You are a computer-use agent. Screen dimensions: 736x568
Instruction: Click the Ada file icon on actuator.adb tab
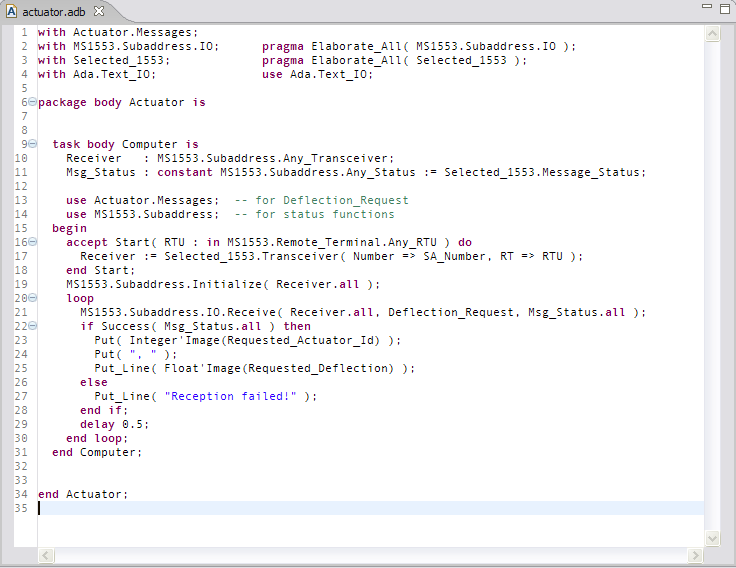[x=11, y=11]
